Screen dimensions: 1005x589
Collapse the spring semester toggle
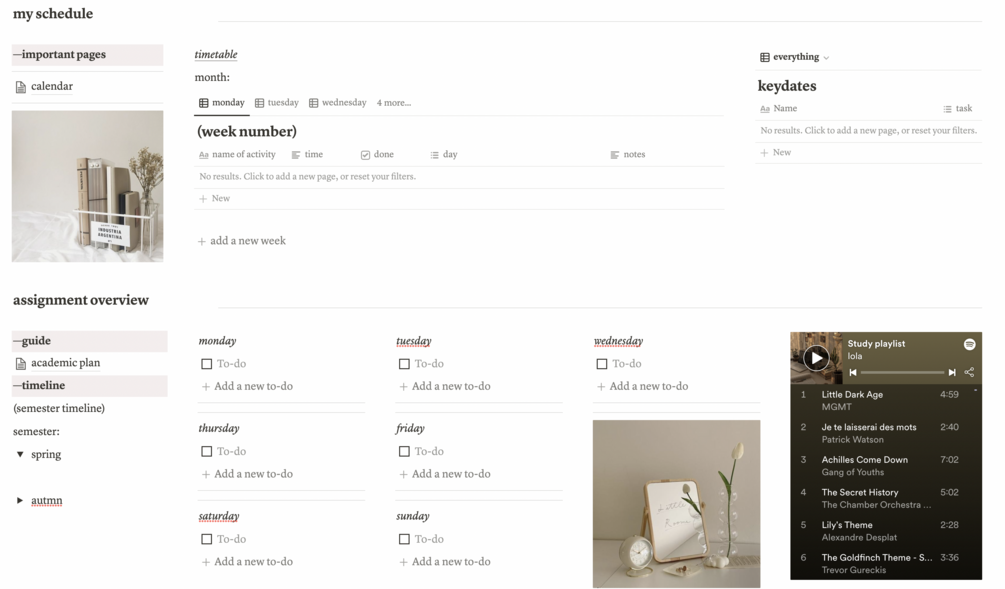click(x=20, y=454)
